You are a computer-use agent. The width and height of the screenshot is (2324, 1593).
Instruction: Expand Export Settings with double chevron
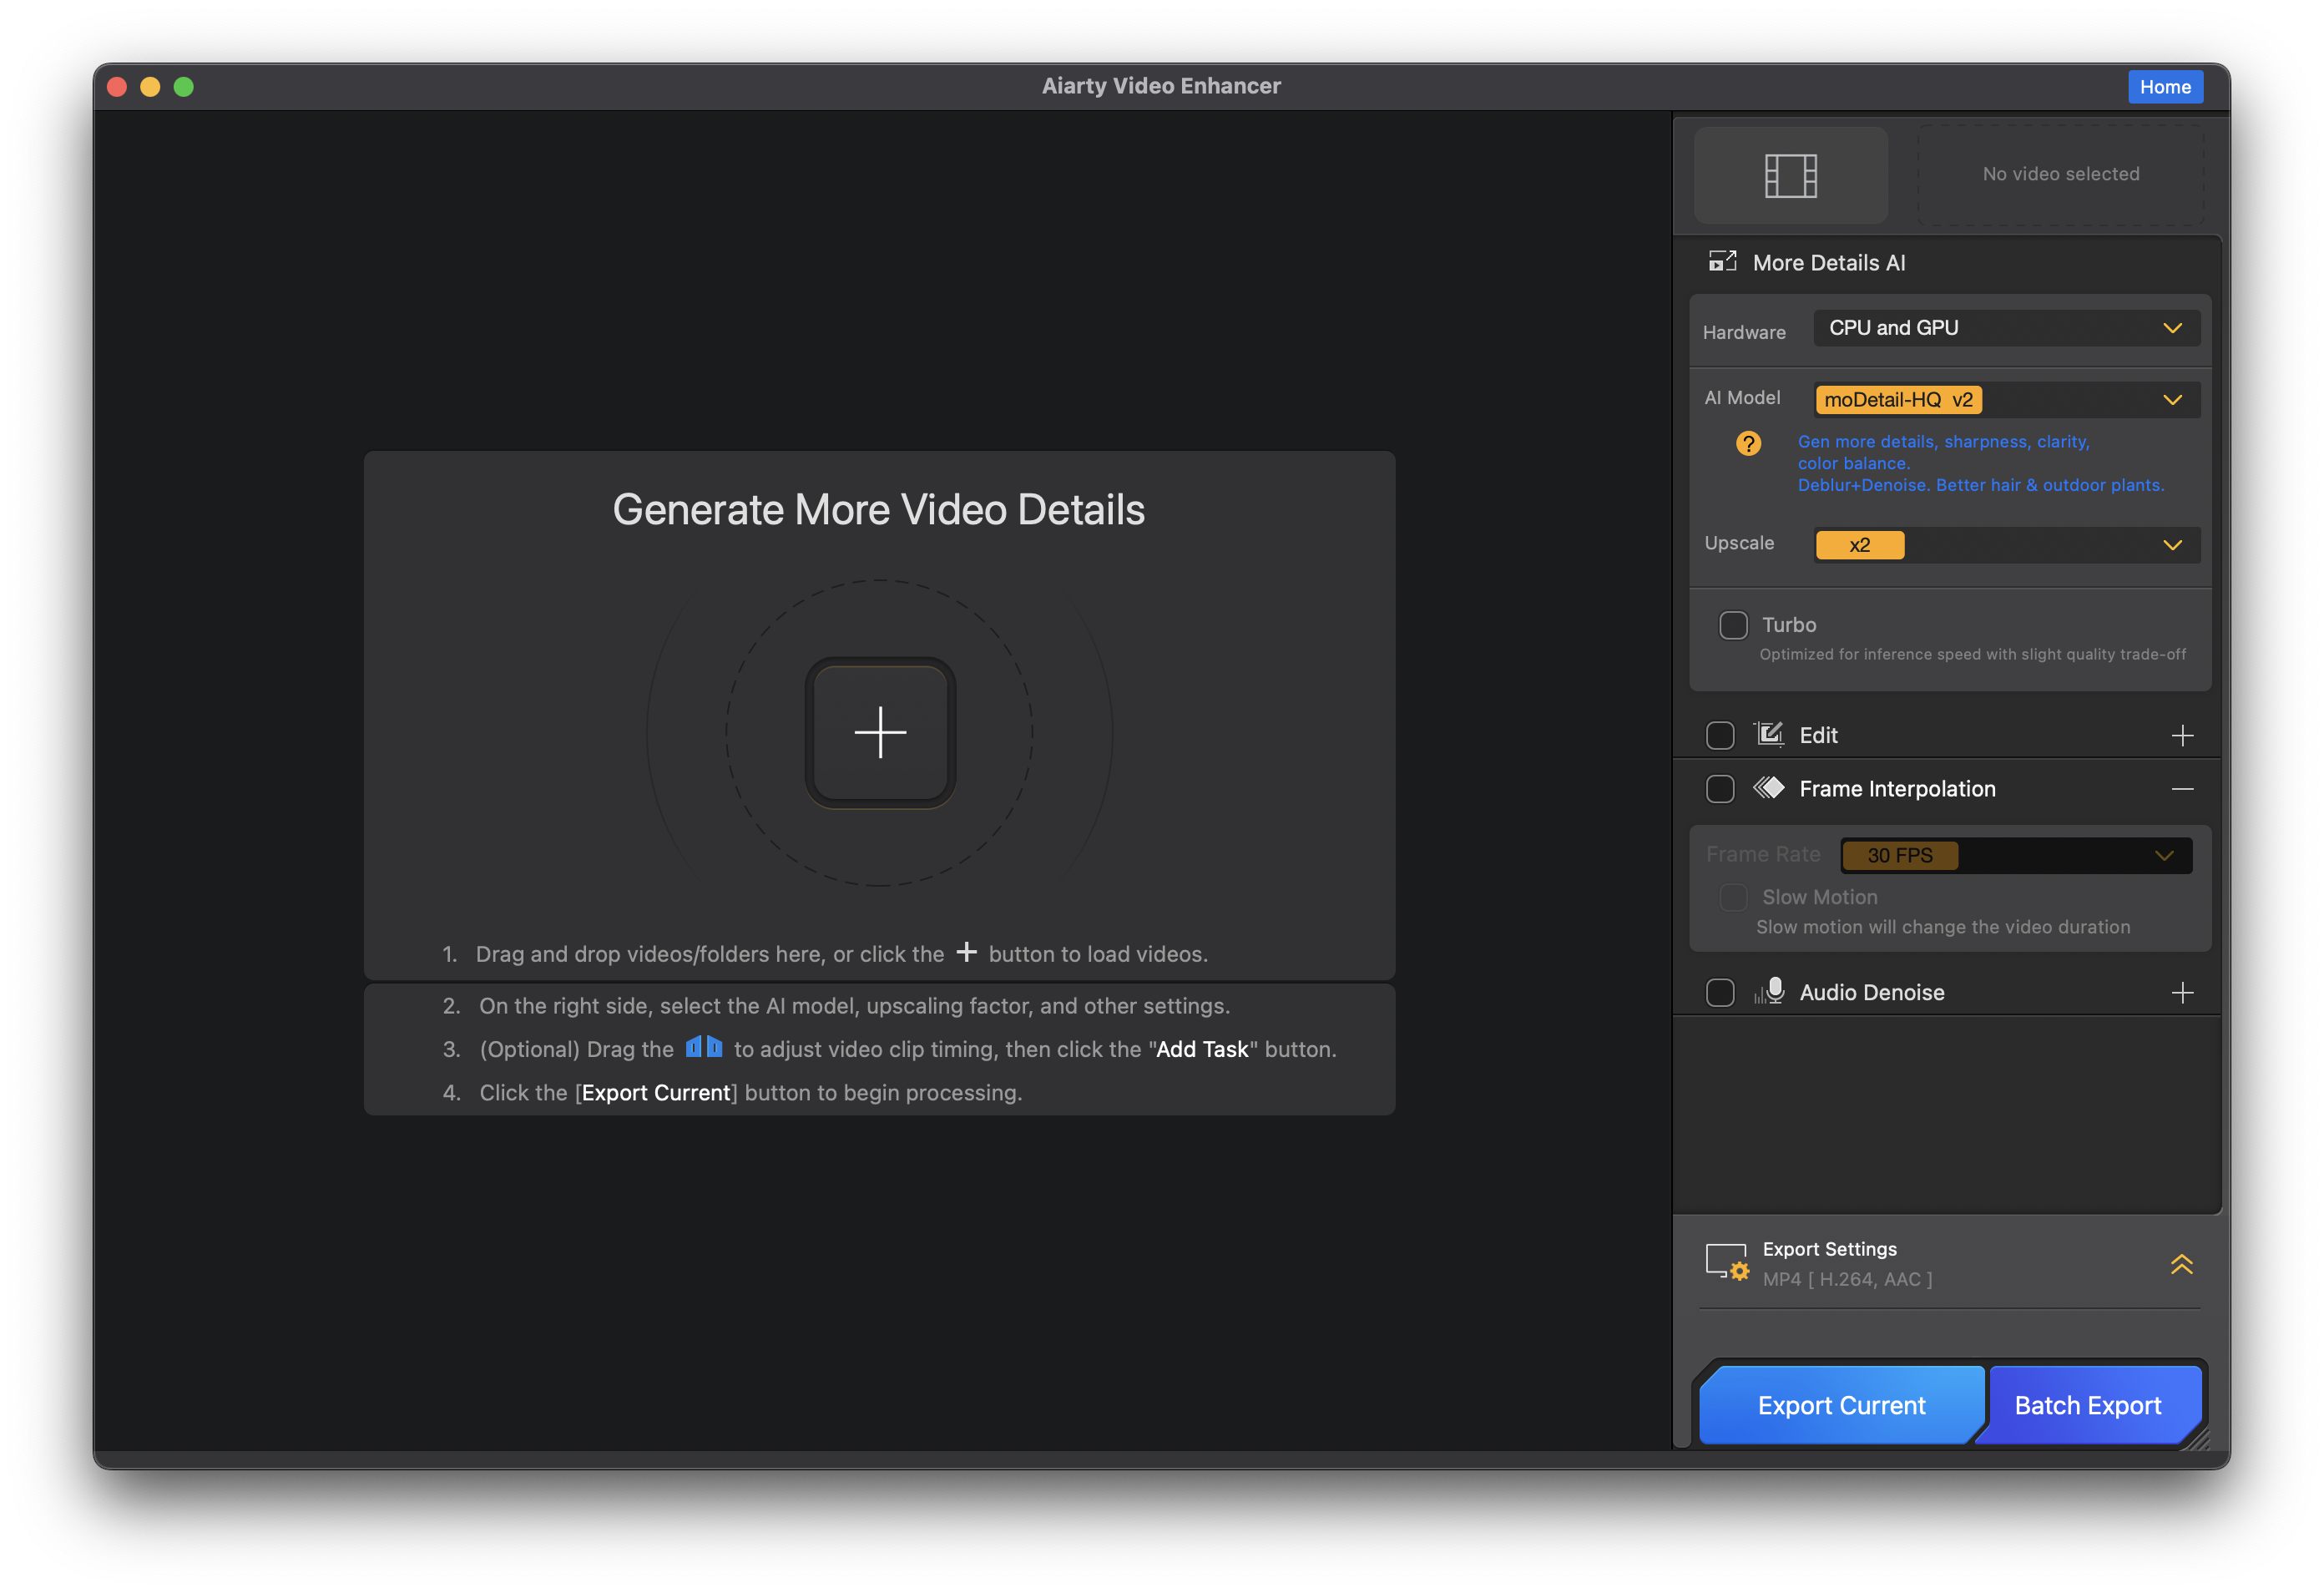[2181, 1264]
